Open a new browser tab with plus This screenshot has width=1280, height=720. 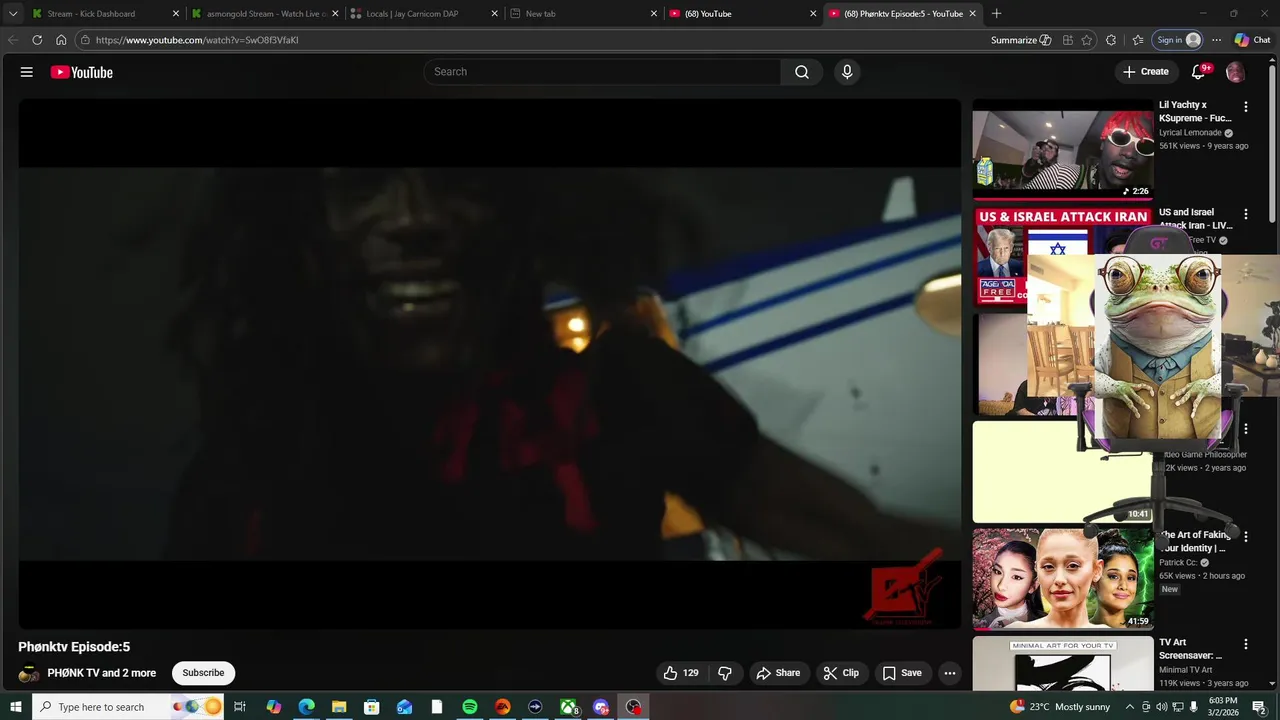tap(996, 14)
